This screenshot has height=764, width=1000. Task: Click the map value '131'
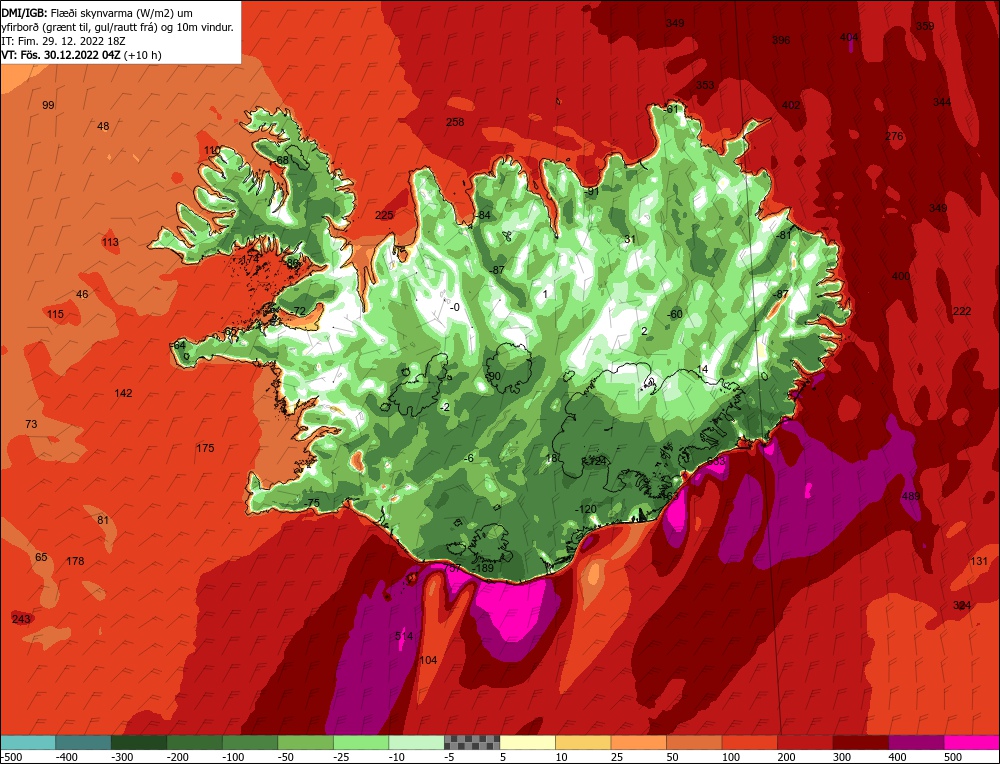pyautogui.click(x=979, y=561)
